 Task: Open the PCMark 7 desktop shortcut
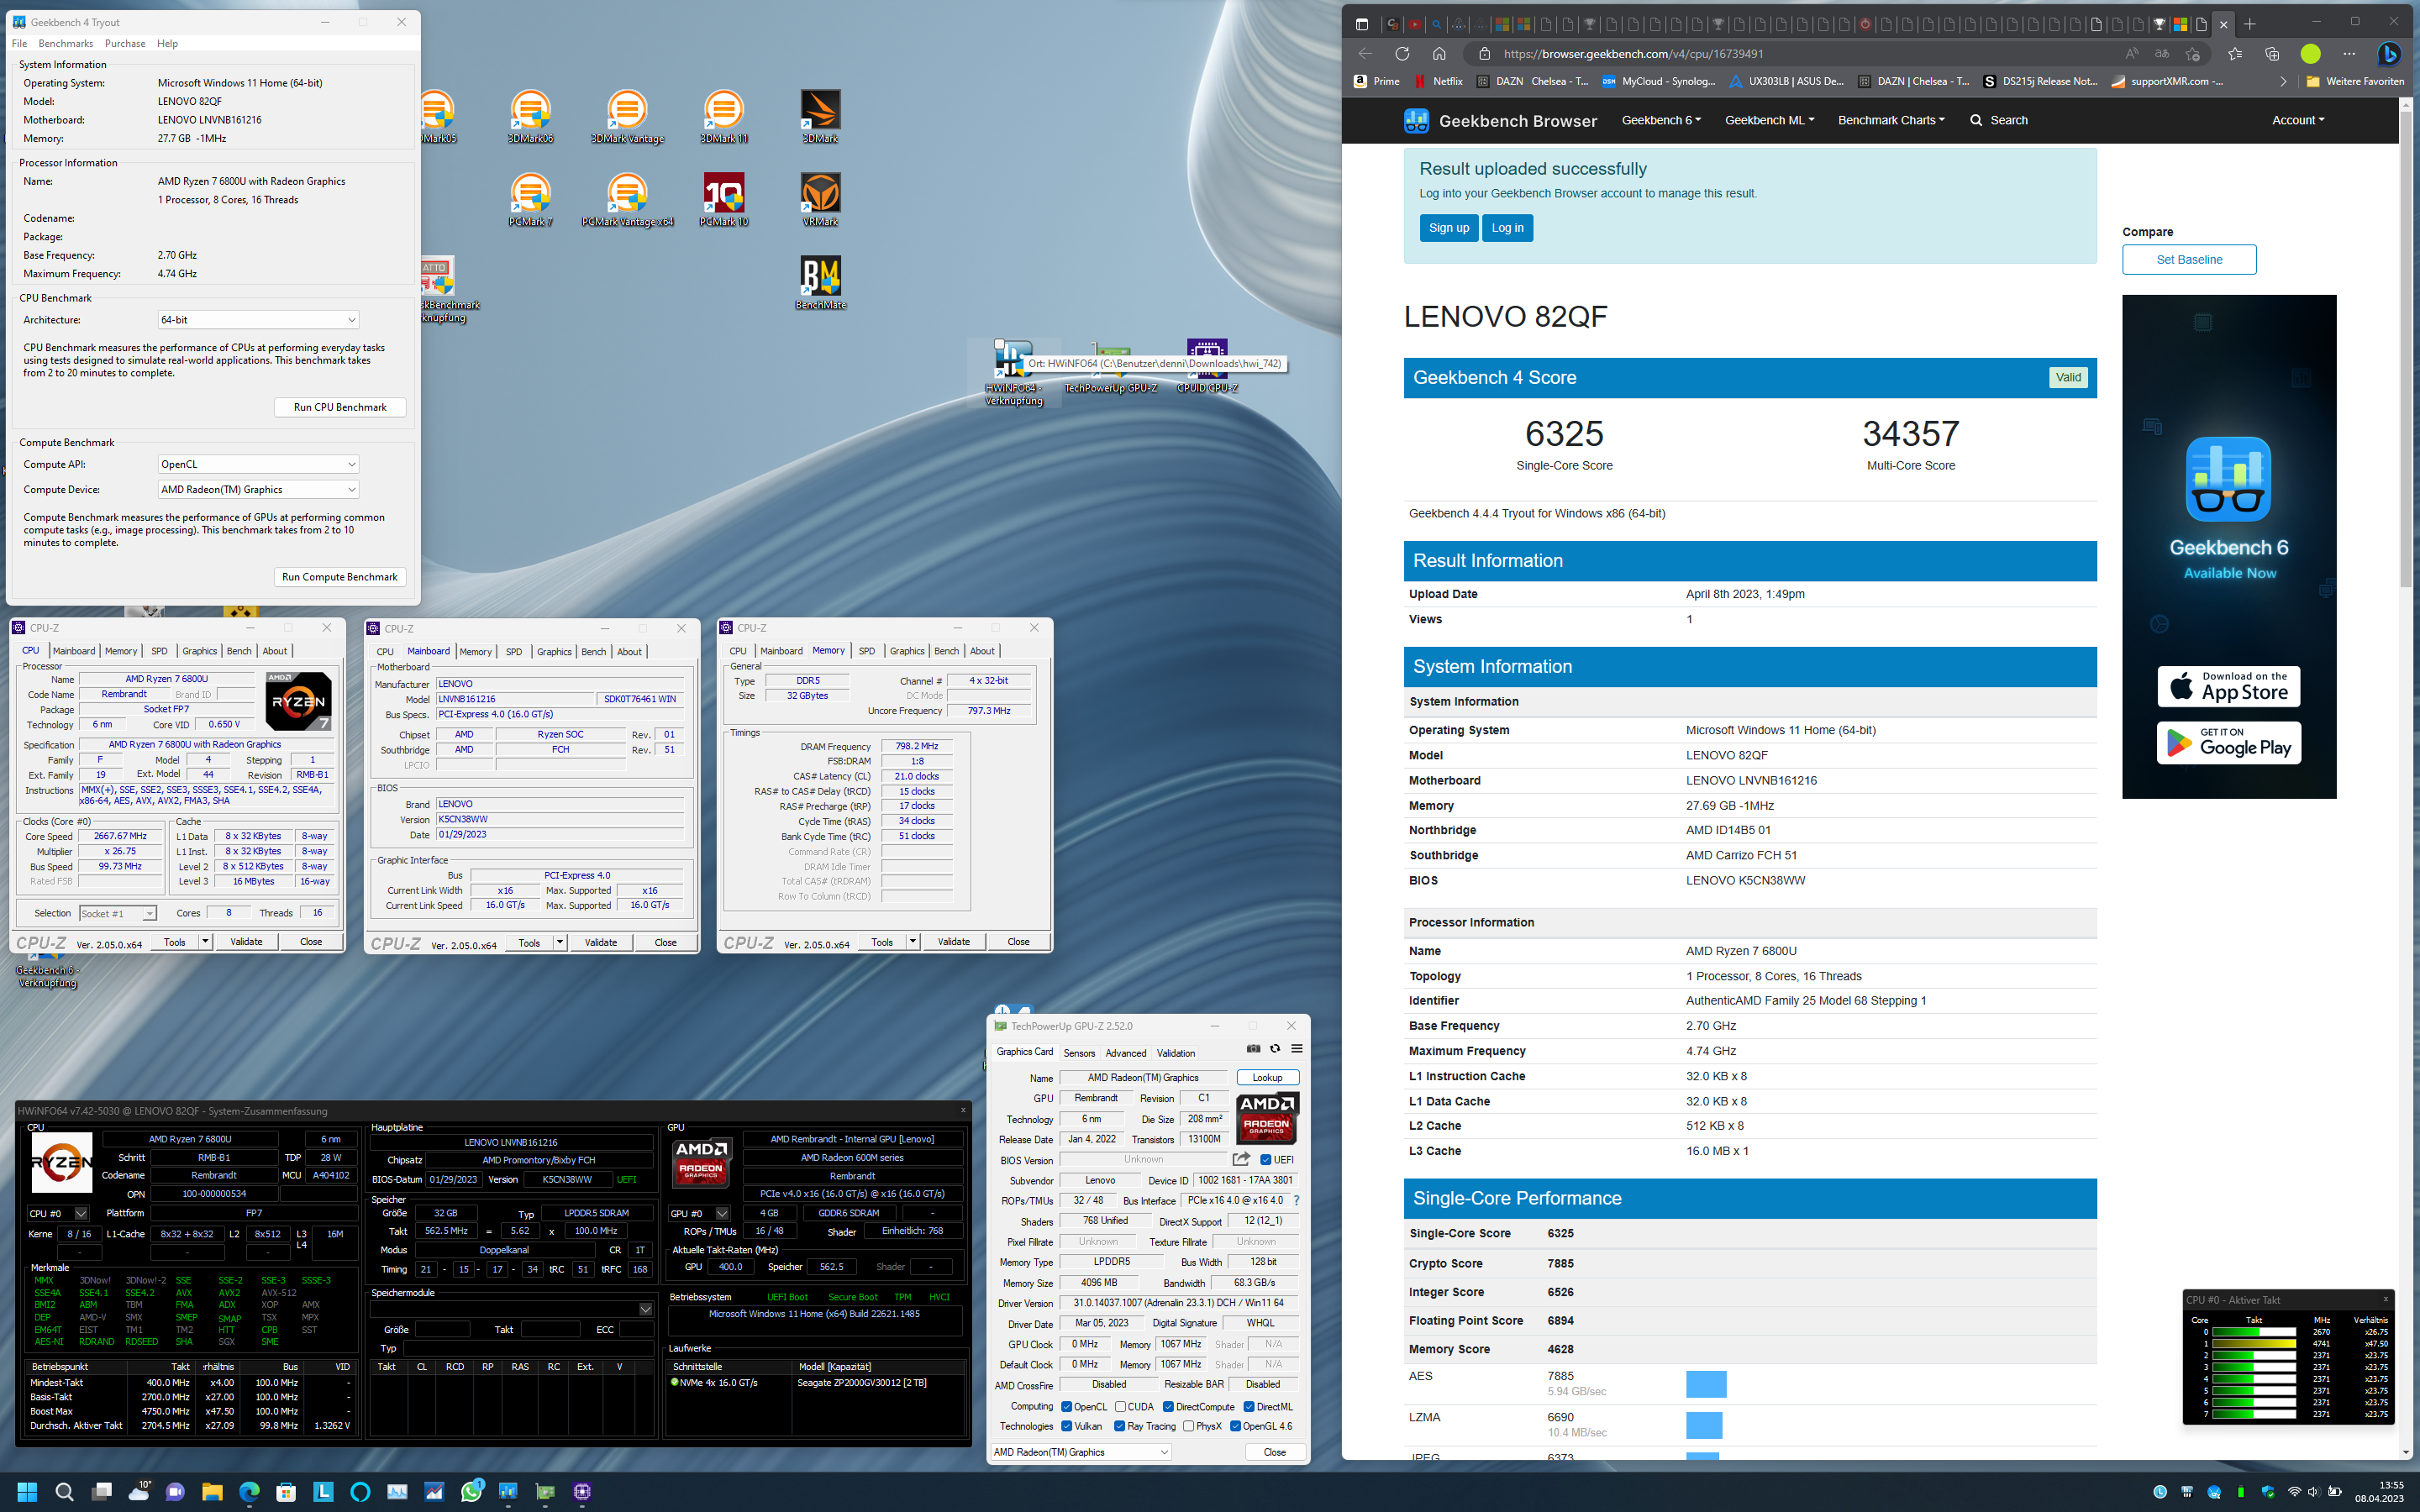pos(530,199)
